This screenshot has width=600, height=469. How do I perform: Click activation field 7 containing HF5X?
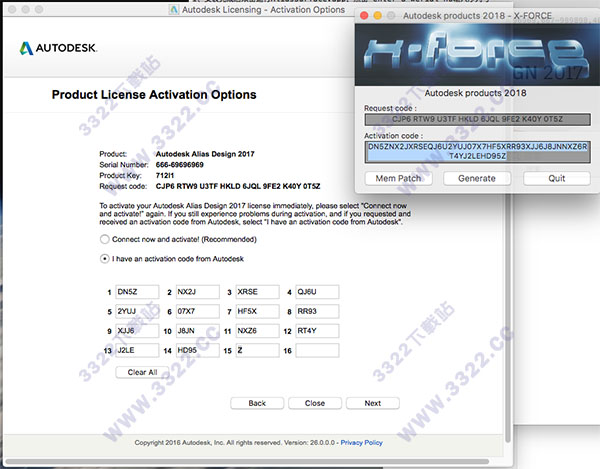tap(258, 311)
